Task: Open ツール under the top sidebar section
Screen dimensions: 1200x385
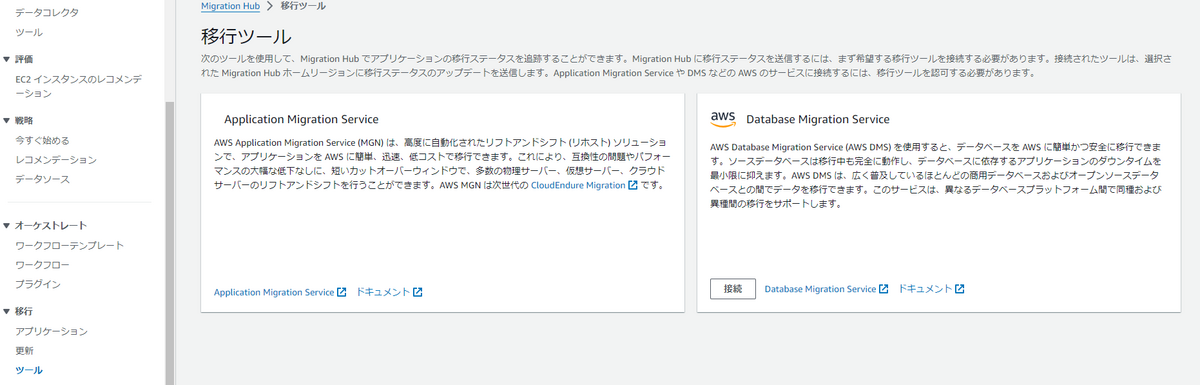Action: [x=29, y=33]
